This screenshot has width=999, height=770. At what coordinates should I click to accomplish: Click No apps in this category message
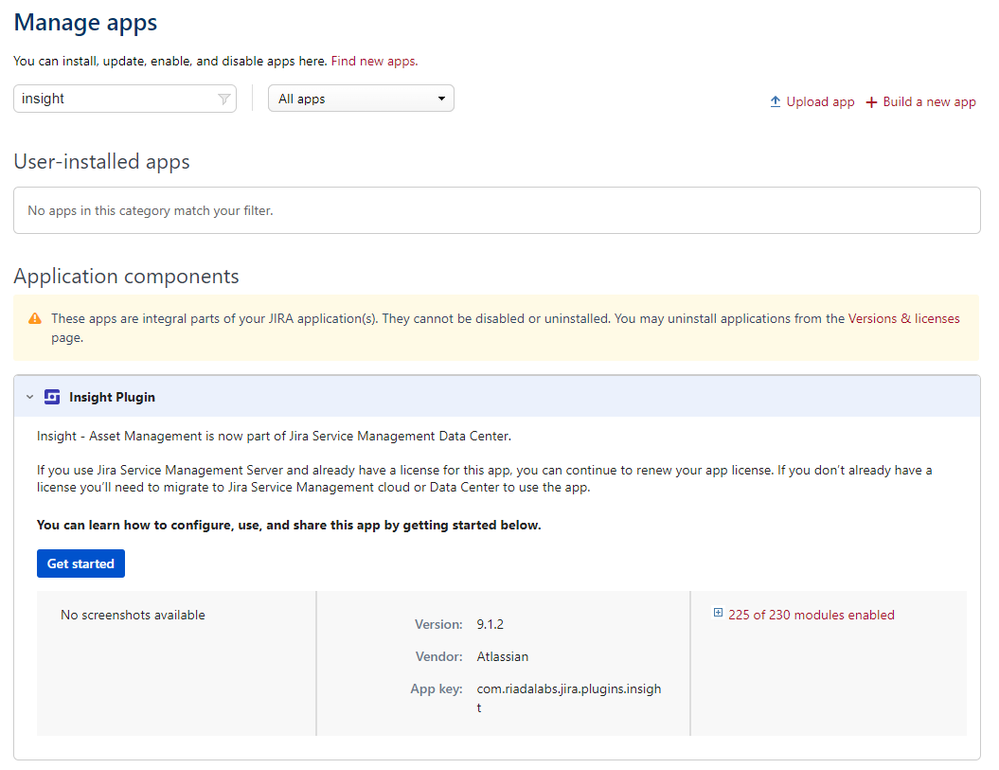tap(150, 211)
